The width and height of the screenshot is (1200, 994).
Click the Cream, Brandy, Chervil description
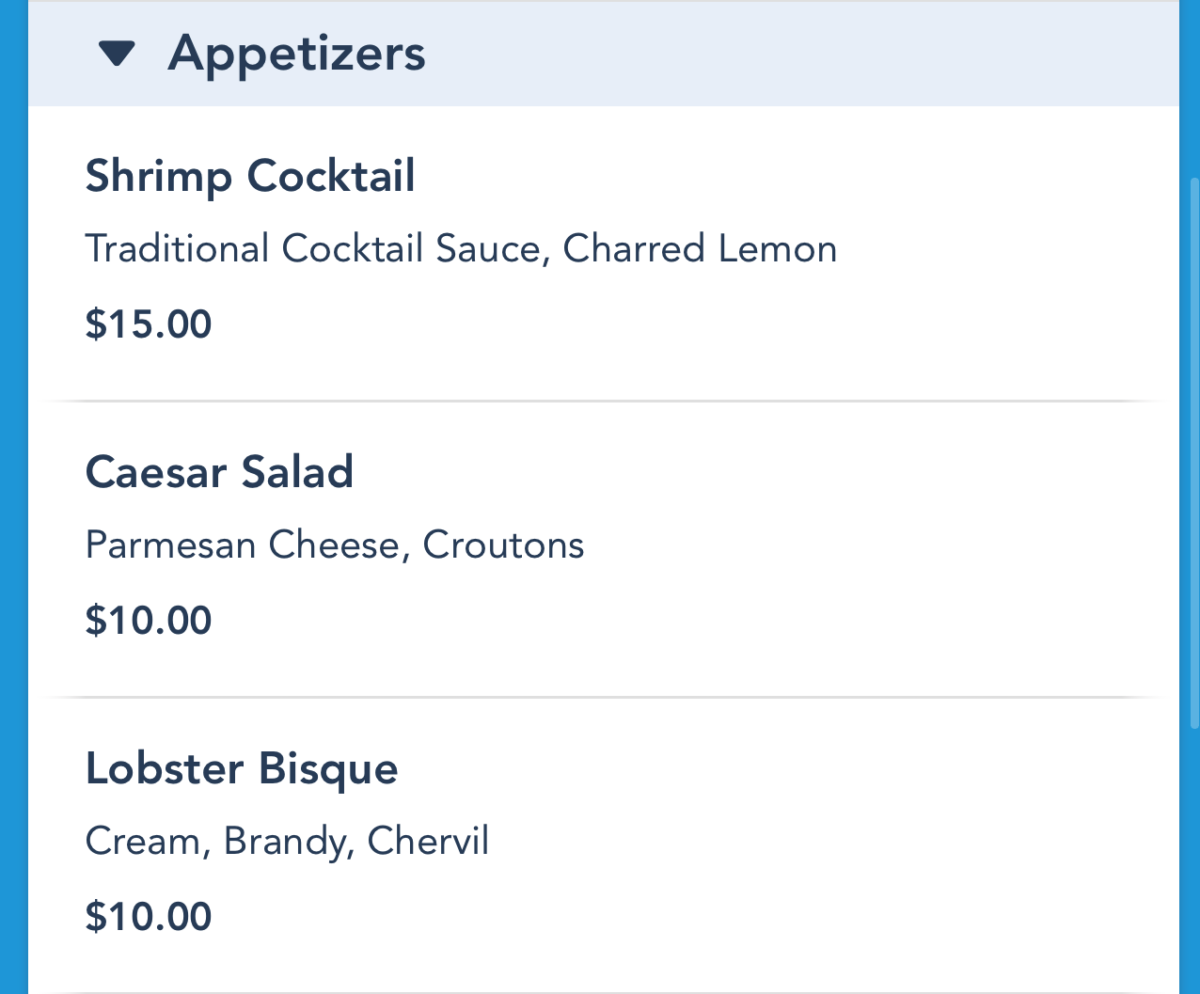pos(287,841)
